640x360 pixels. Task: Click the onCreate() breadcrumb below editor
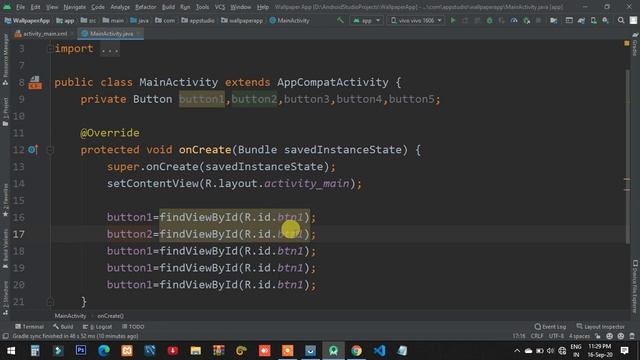click(x=110, y=316)
